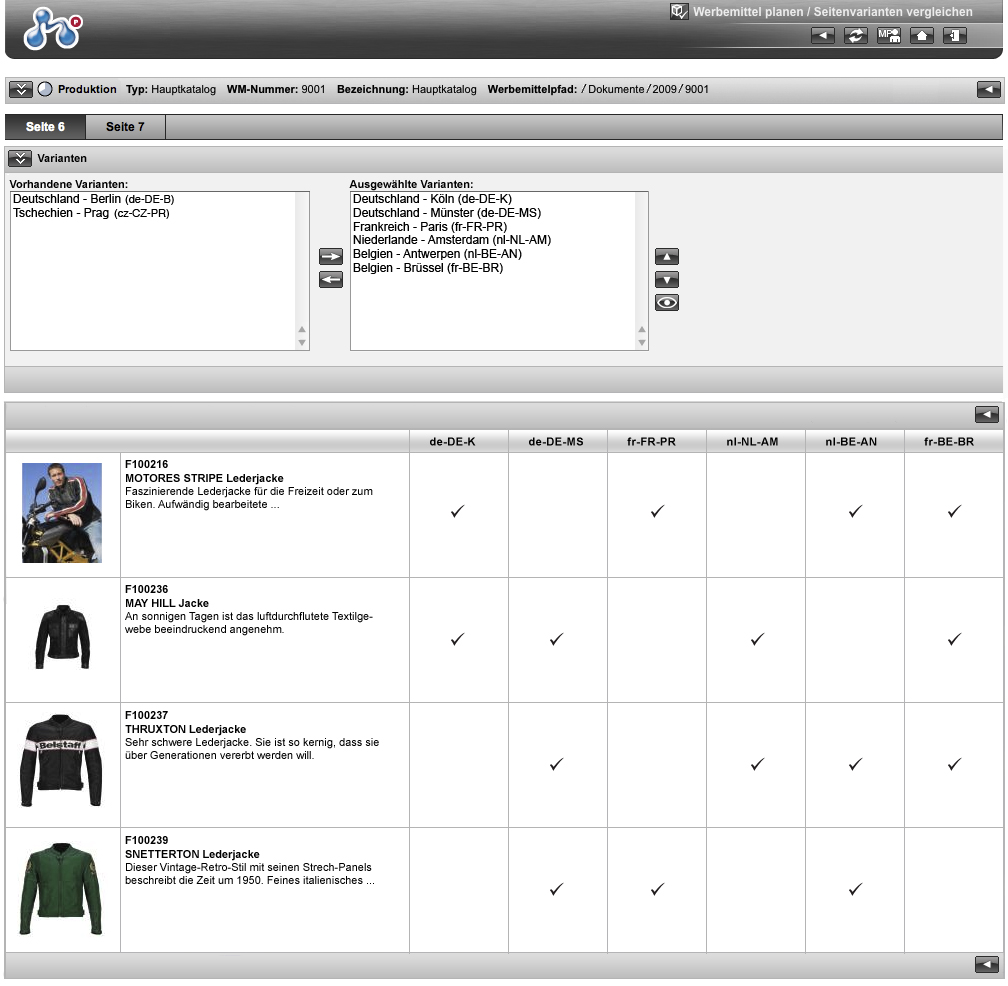Select Belgien - Brüssel in chosen variants

(428, 268)
